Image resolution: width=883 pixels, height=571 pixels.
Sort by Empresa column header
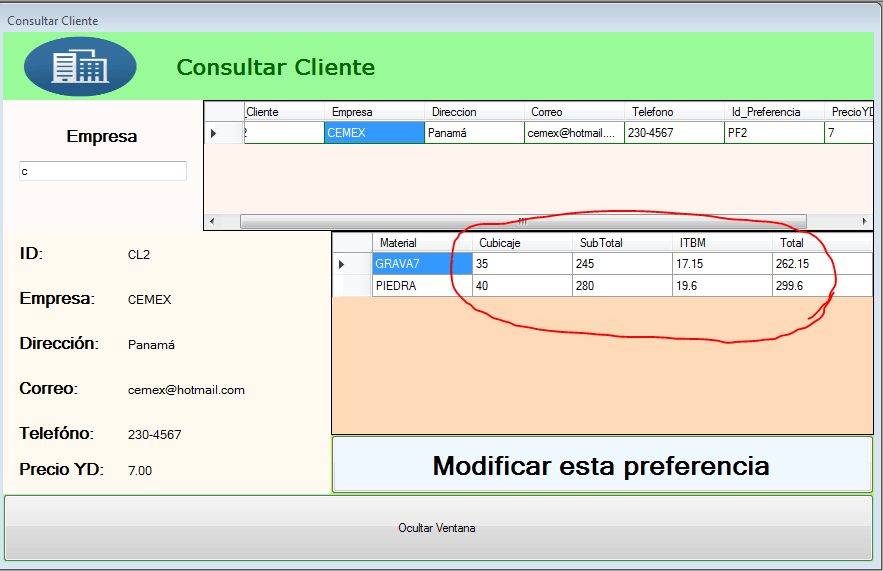(374, 111)
